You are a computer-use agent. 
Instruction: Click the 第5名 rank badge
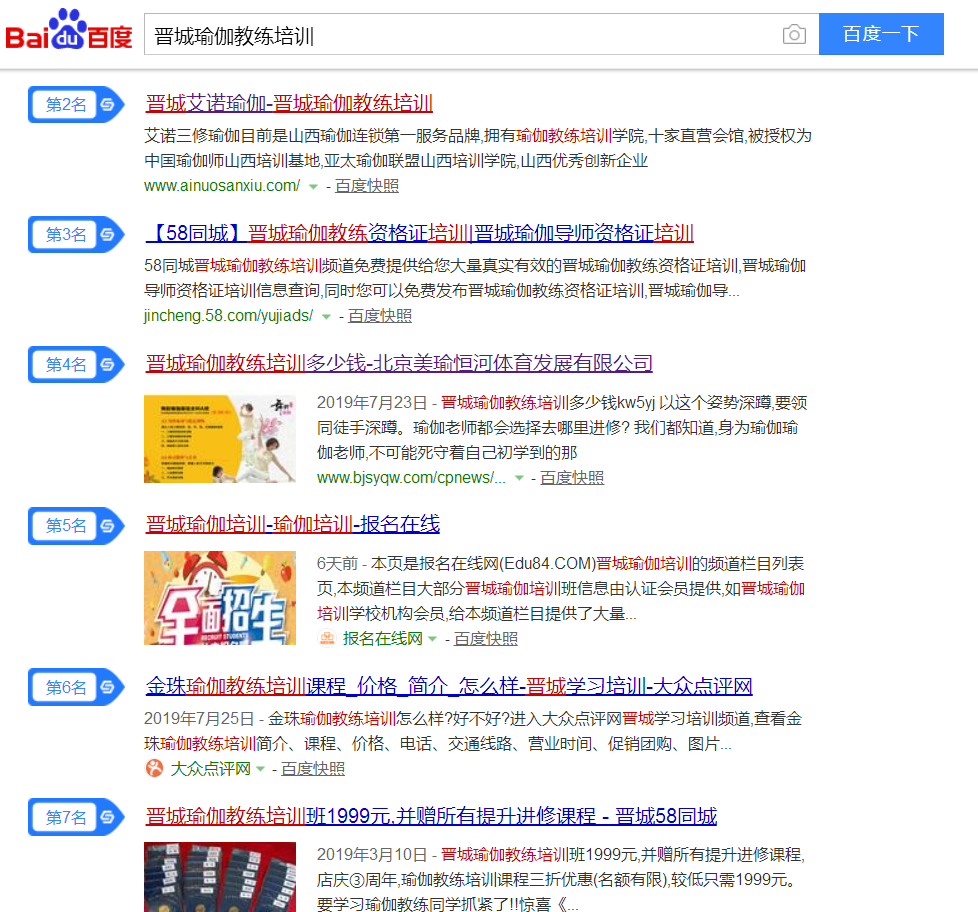point(76,525)
